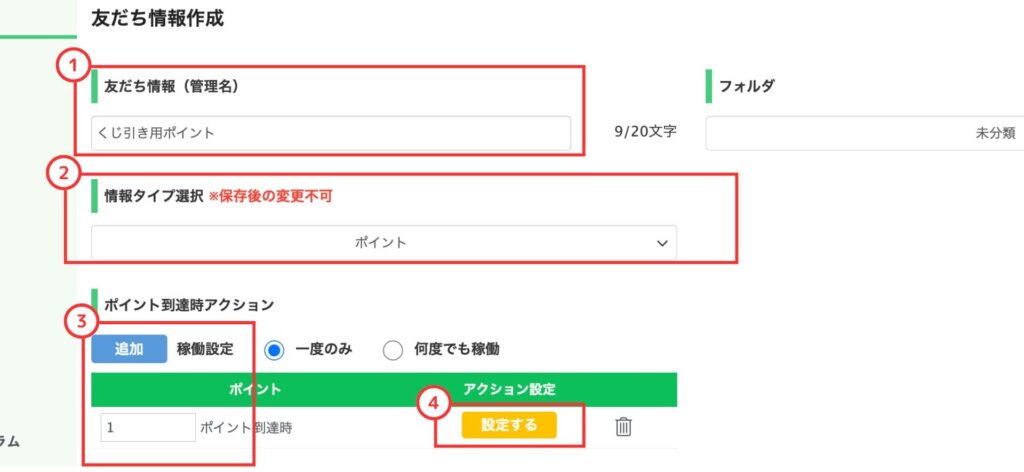Click the numbered annotation circle 1

74,66
